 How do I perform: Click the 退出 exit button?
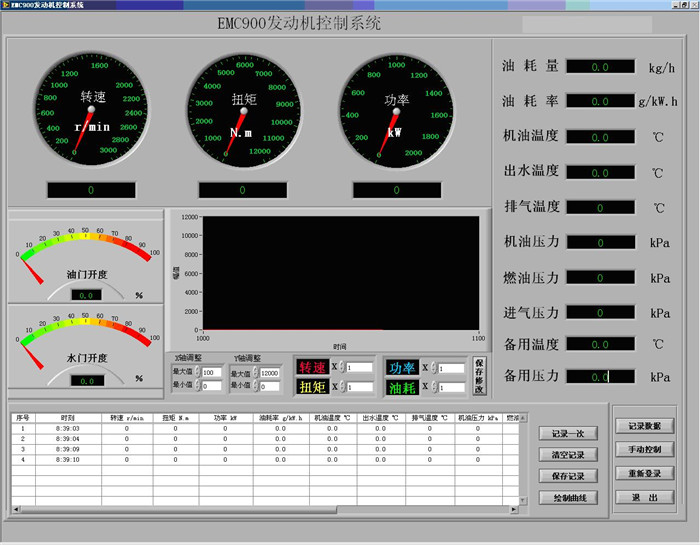click(x=645, y=497)
